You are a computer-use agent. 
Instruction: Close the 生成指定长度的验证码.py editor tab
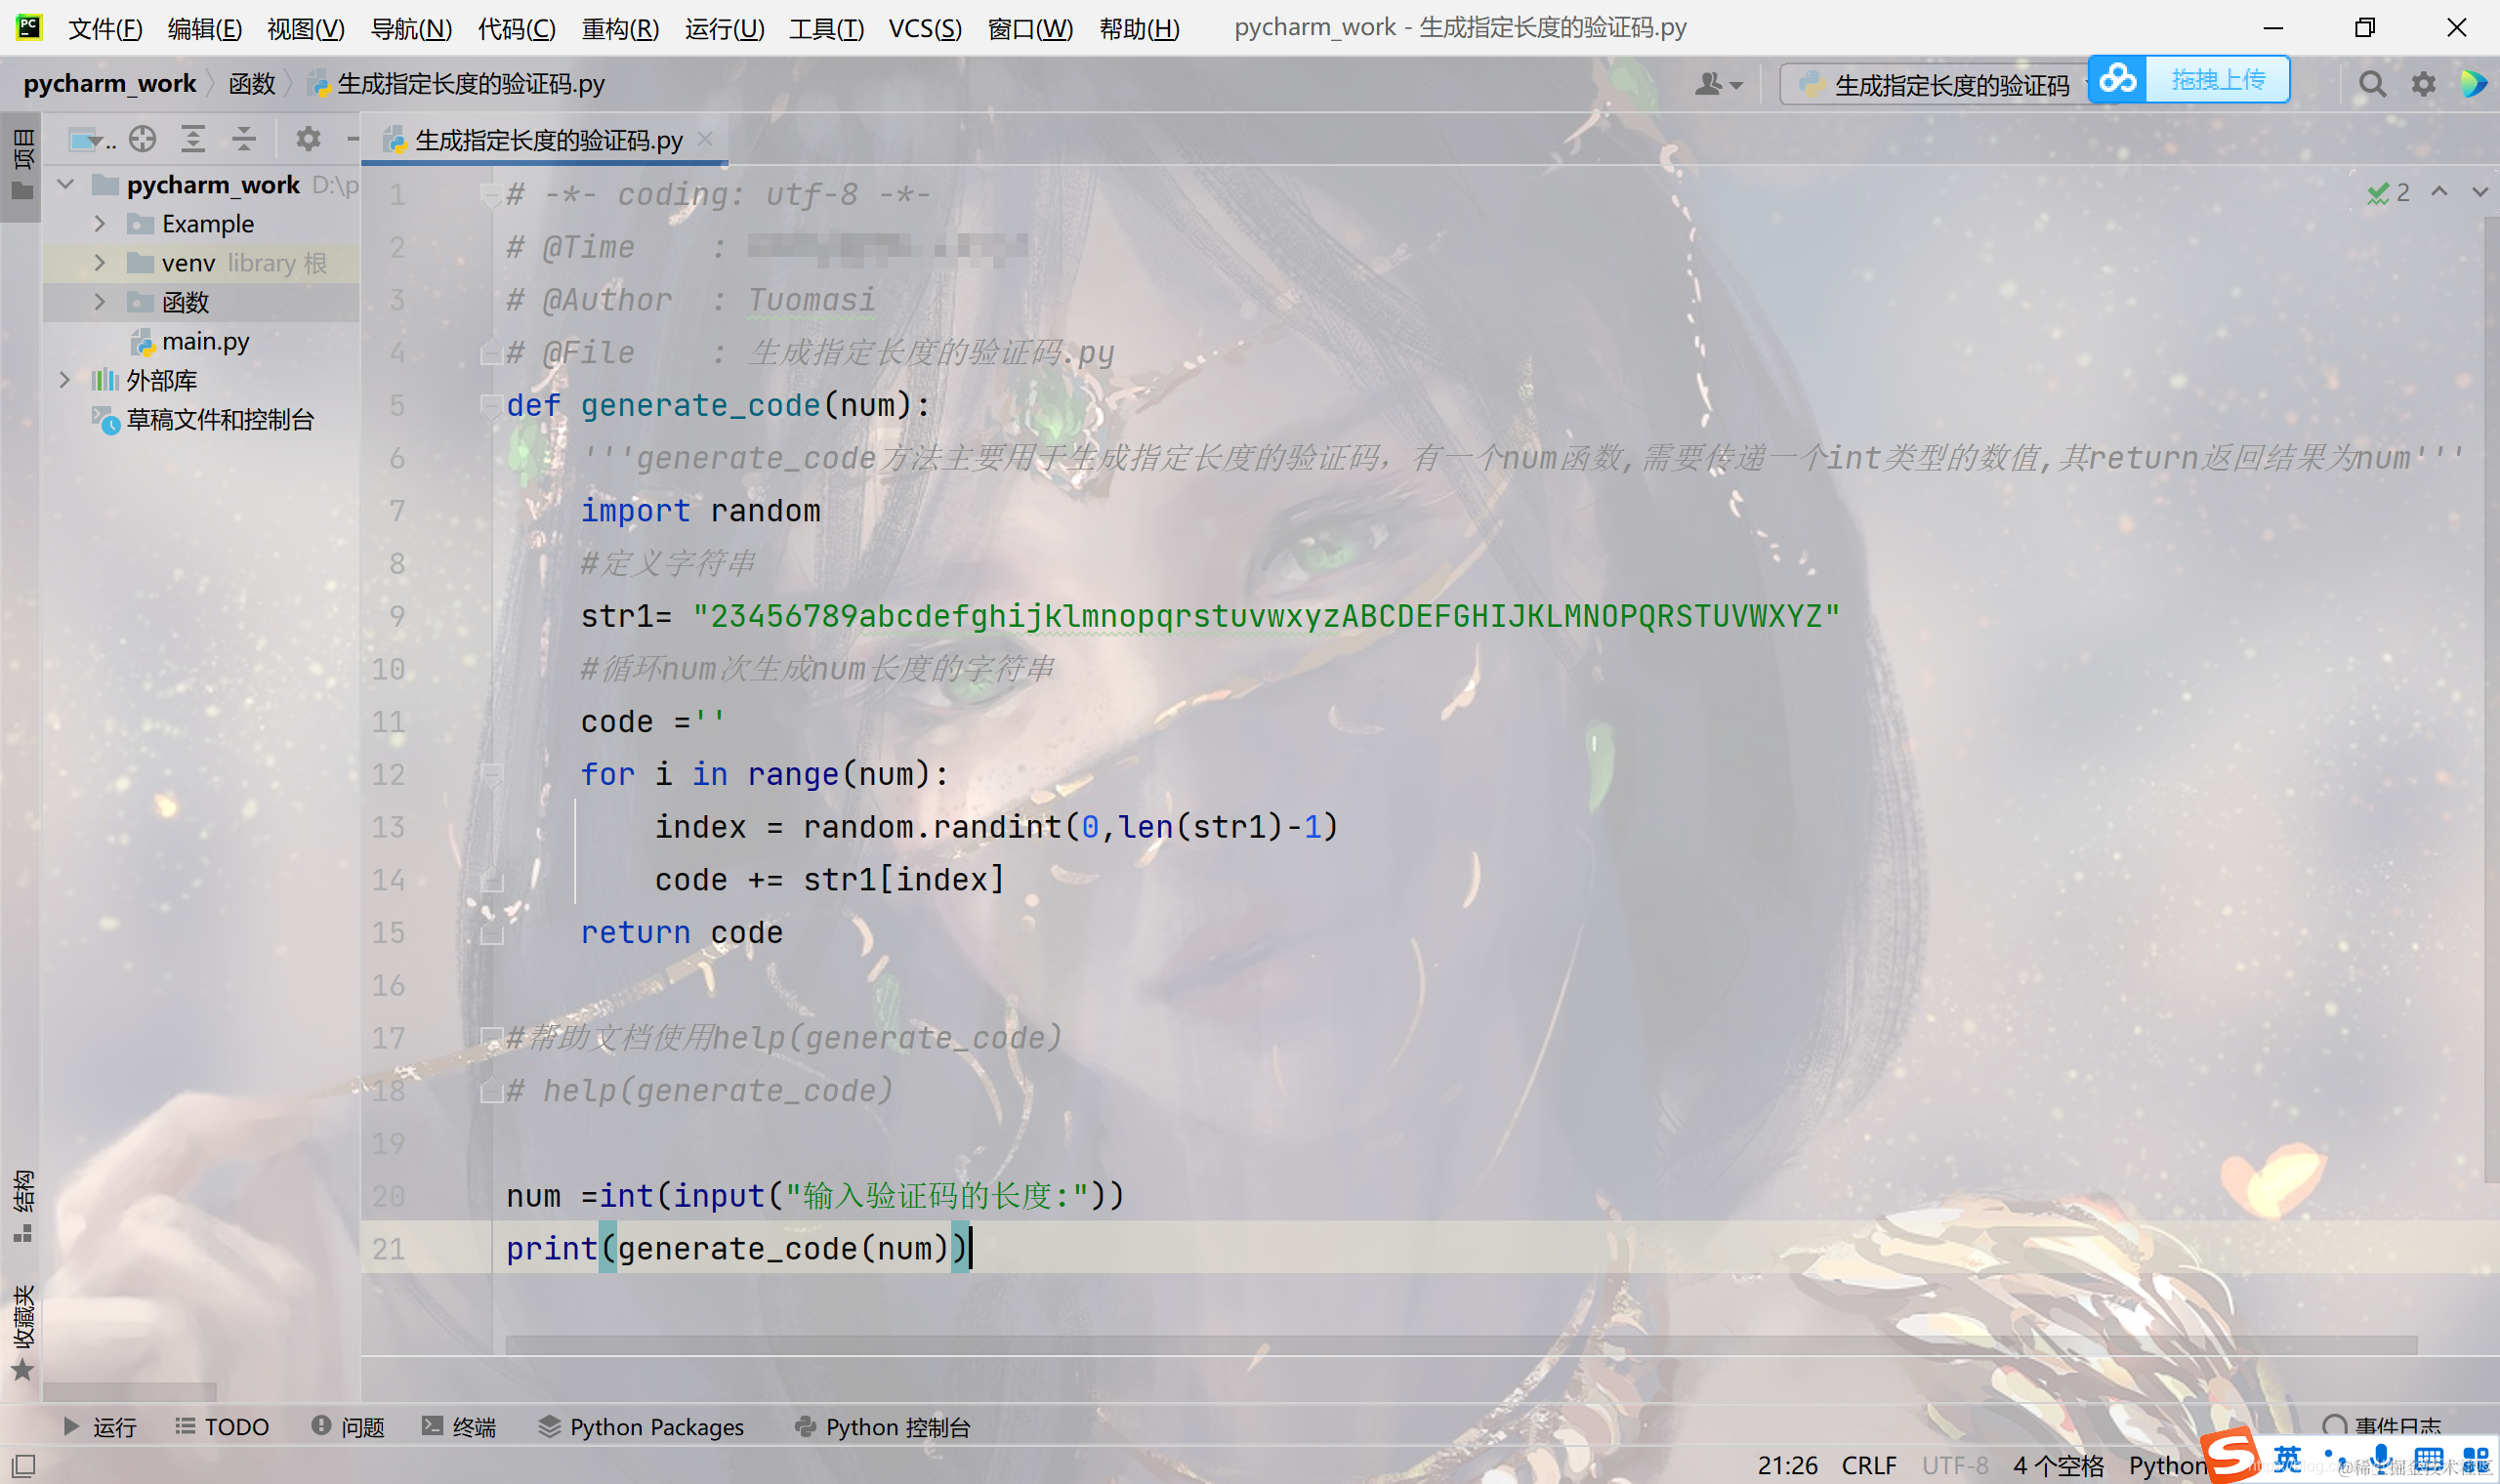coord(706,139)
